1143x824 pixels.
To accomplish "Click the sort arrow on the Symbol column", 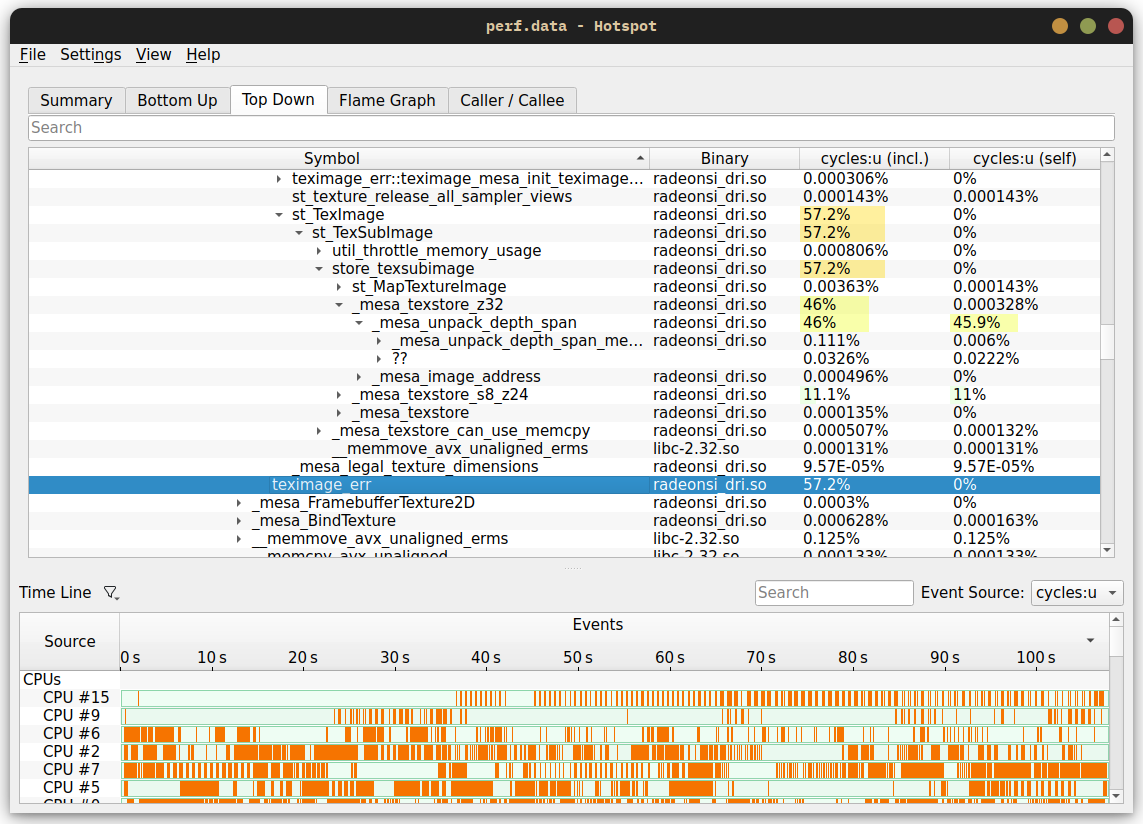I will pos(640,158).
